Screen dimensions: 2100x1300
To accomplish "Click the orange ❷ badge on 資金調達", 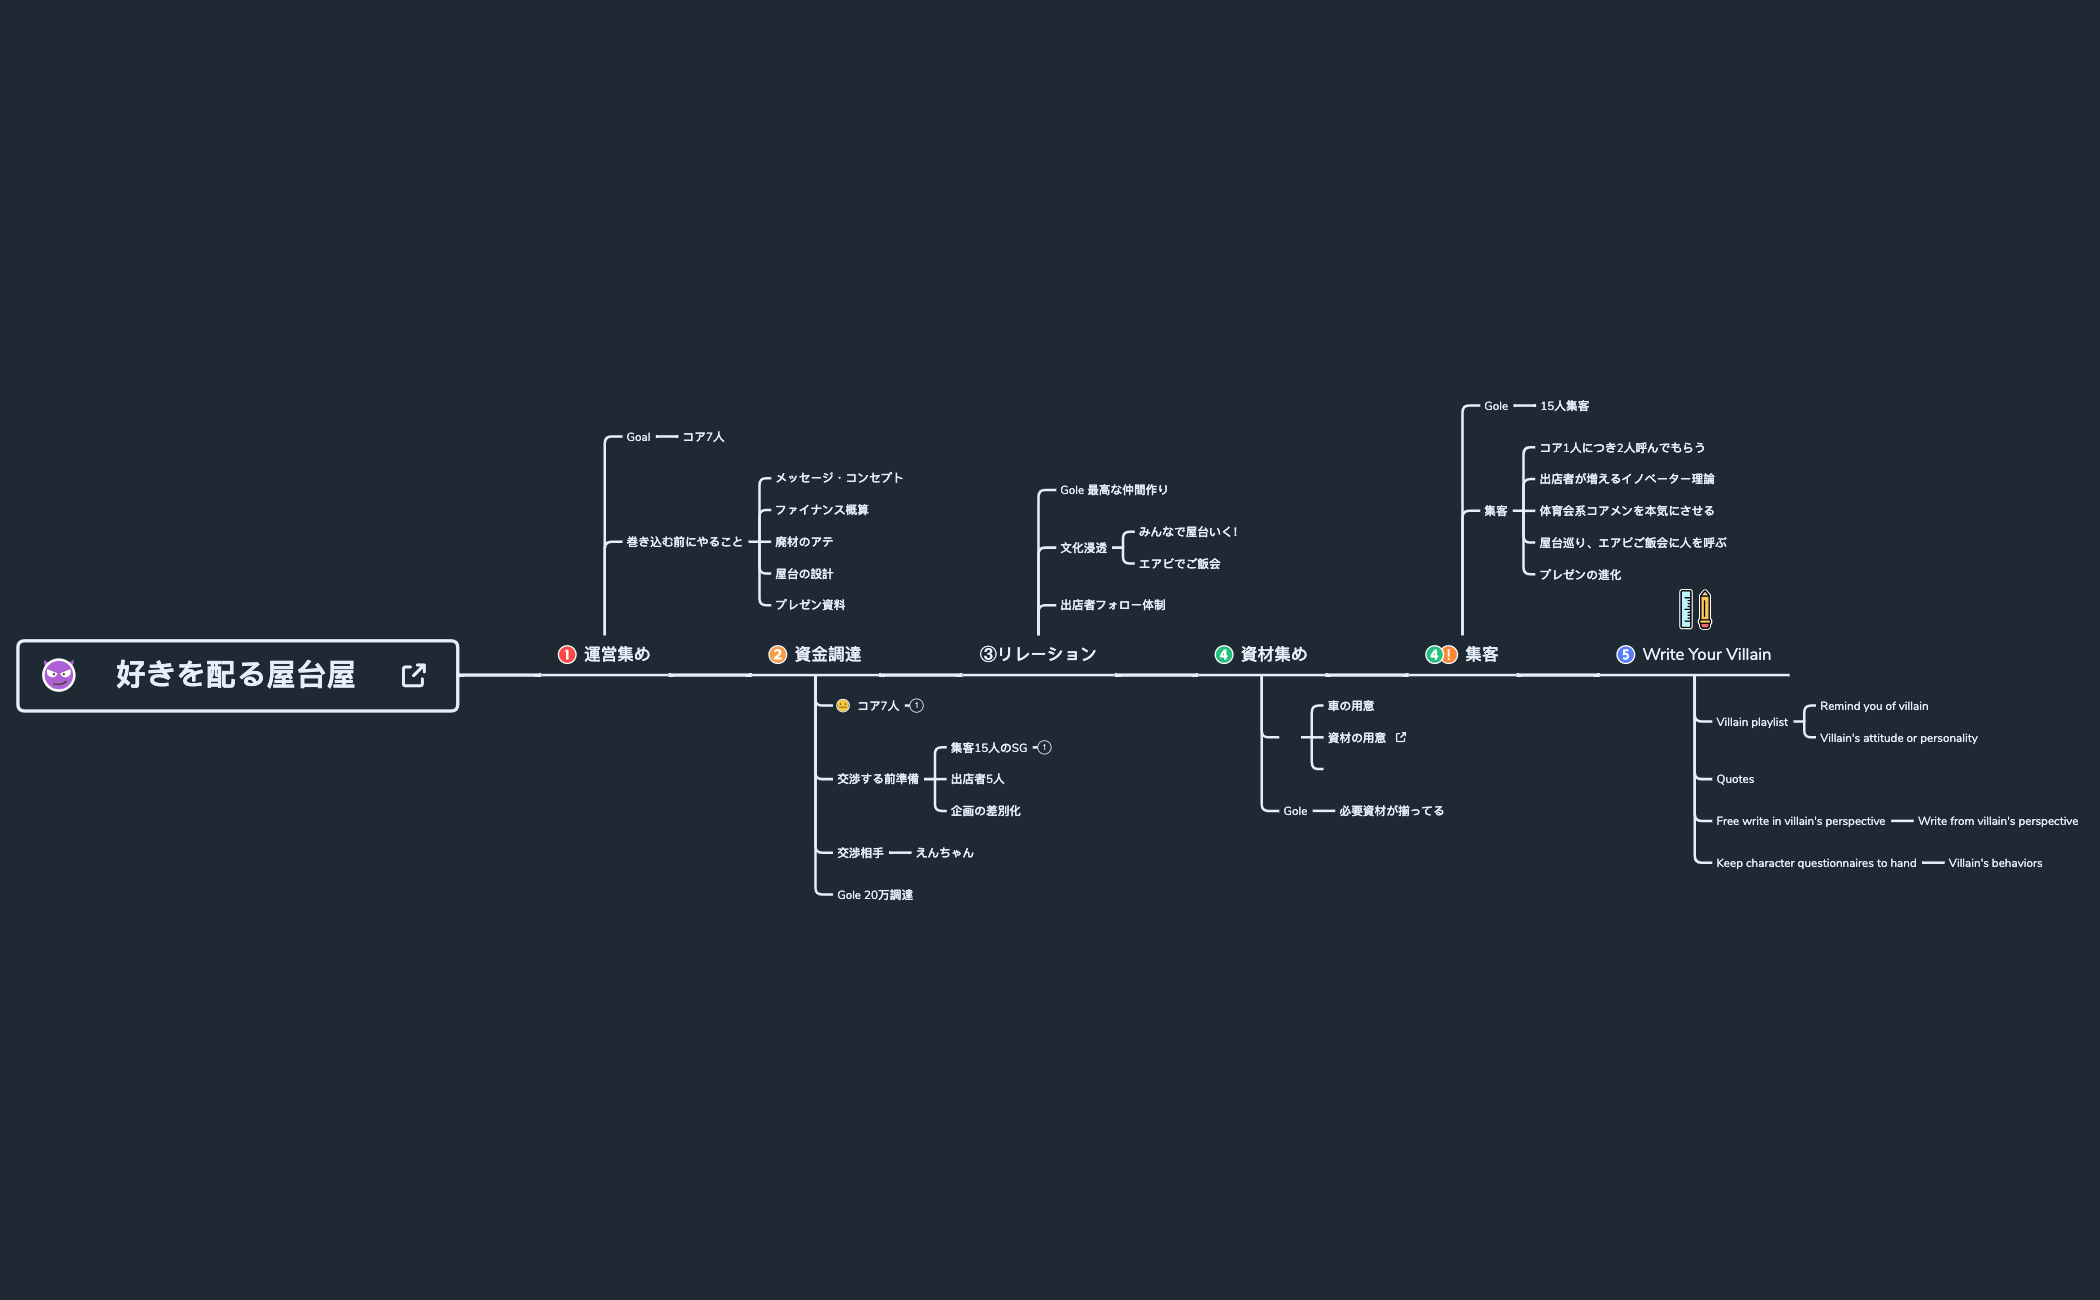I will pyautogui.click(x=777, y=654).
